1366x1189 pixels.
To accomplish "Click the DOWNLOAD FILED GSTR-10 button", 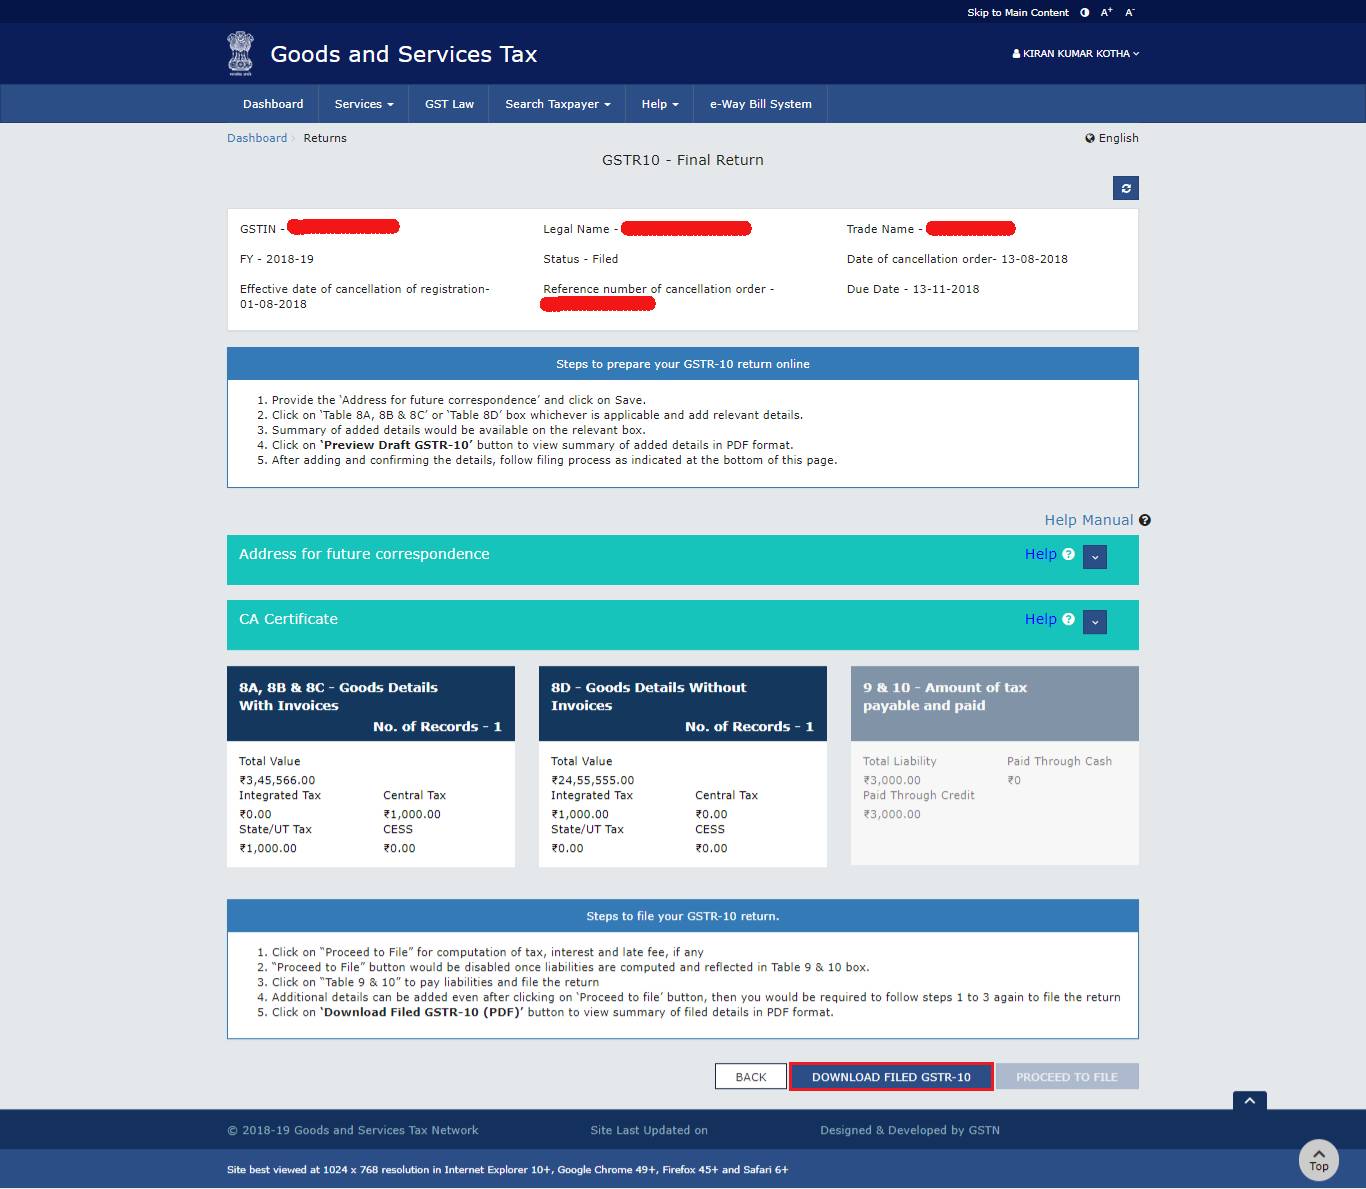I will [890, 1076].
